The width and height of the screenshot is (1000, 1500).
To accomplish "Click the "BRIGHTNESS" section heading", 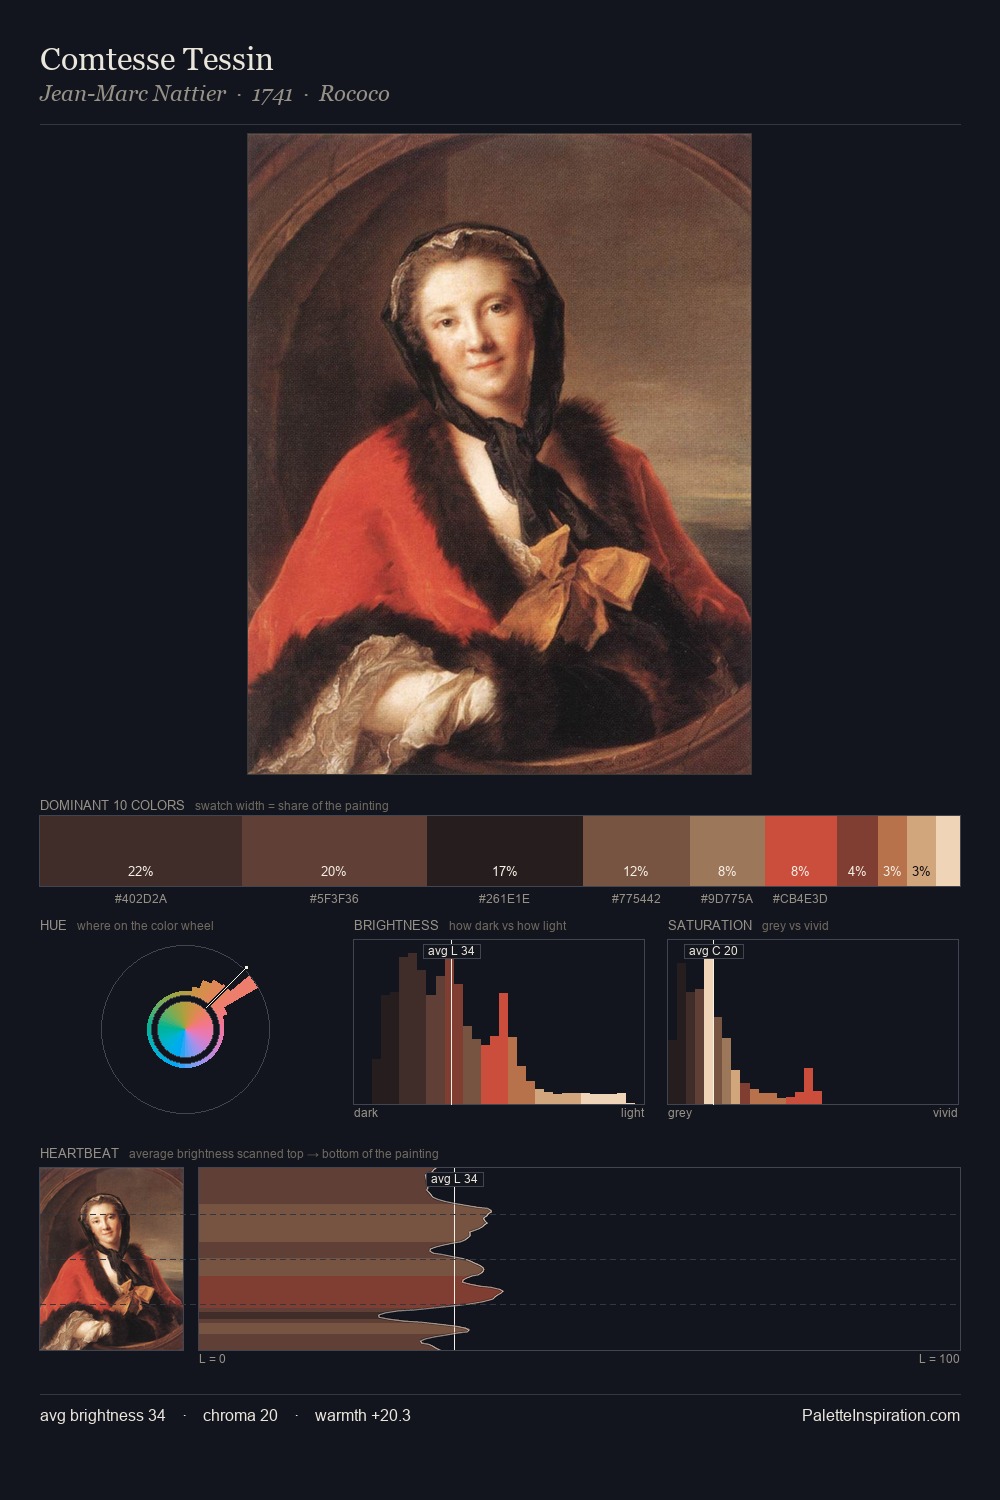I will [x=396, y=925].
